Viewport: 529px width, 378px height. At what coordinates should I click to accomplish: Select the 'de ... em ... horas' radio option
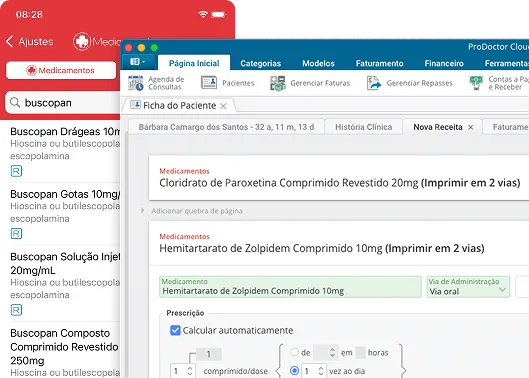[295, 352]
